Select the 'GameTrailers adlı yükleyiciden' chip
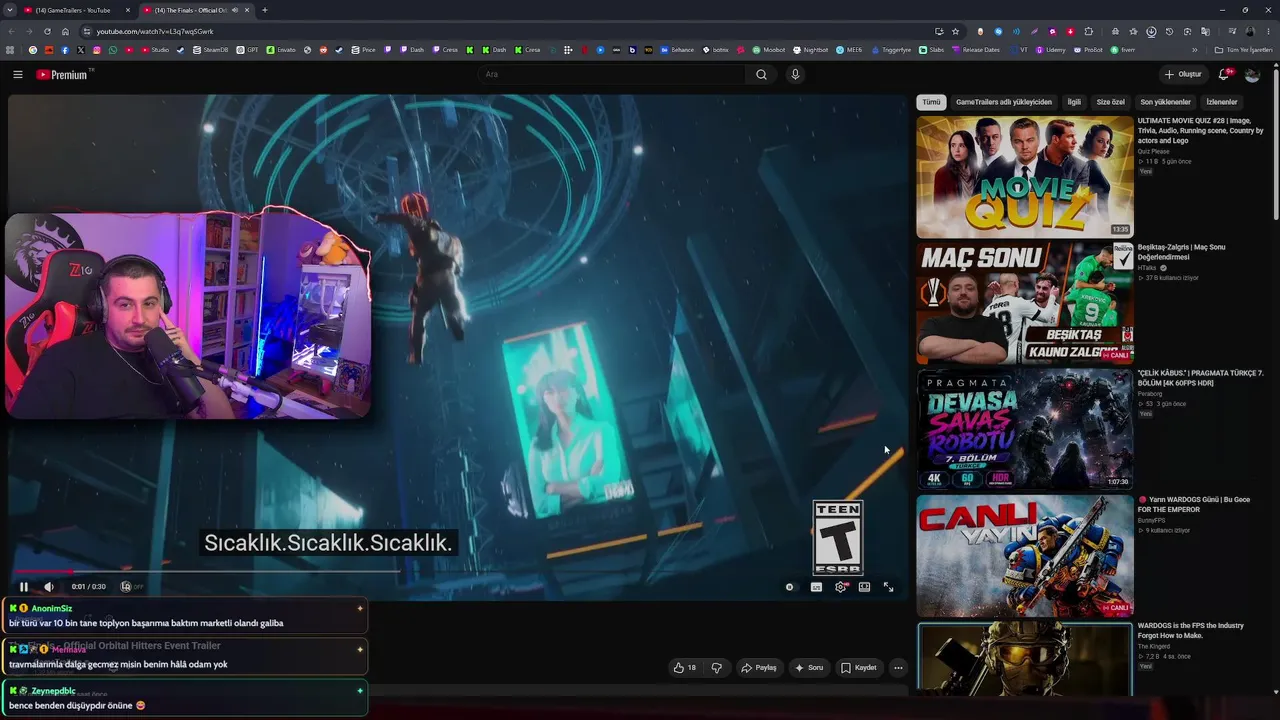The height and width of the screenshot is (720, 1280). (1003, 102)
